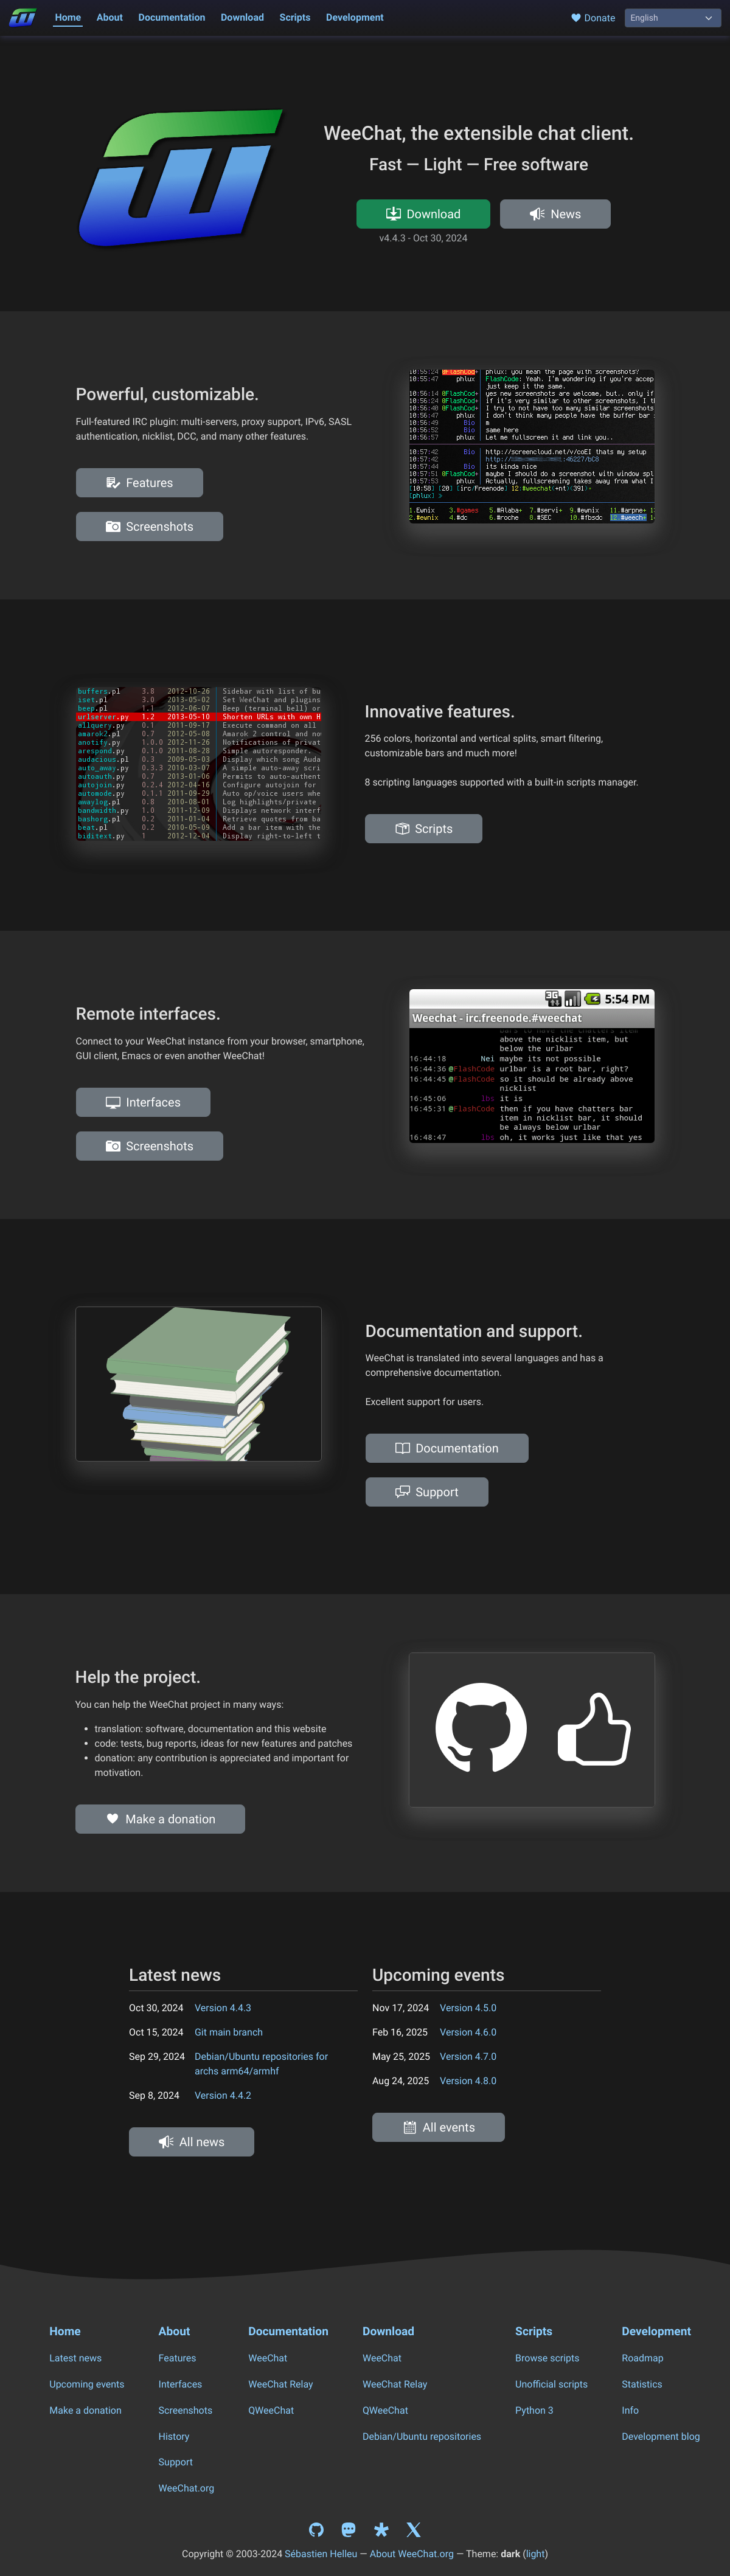Click the Support button
Viewport: 730px width, 2576px height.
click(427, 1492)
